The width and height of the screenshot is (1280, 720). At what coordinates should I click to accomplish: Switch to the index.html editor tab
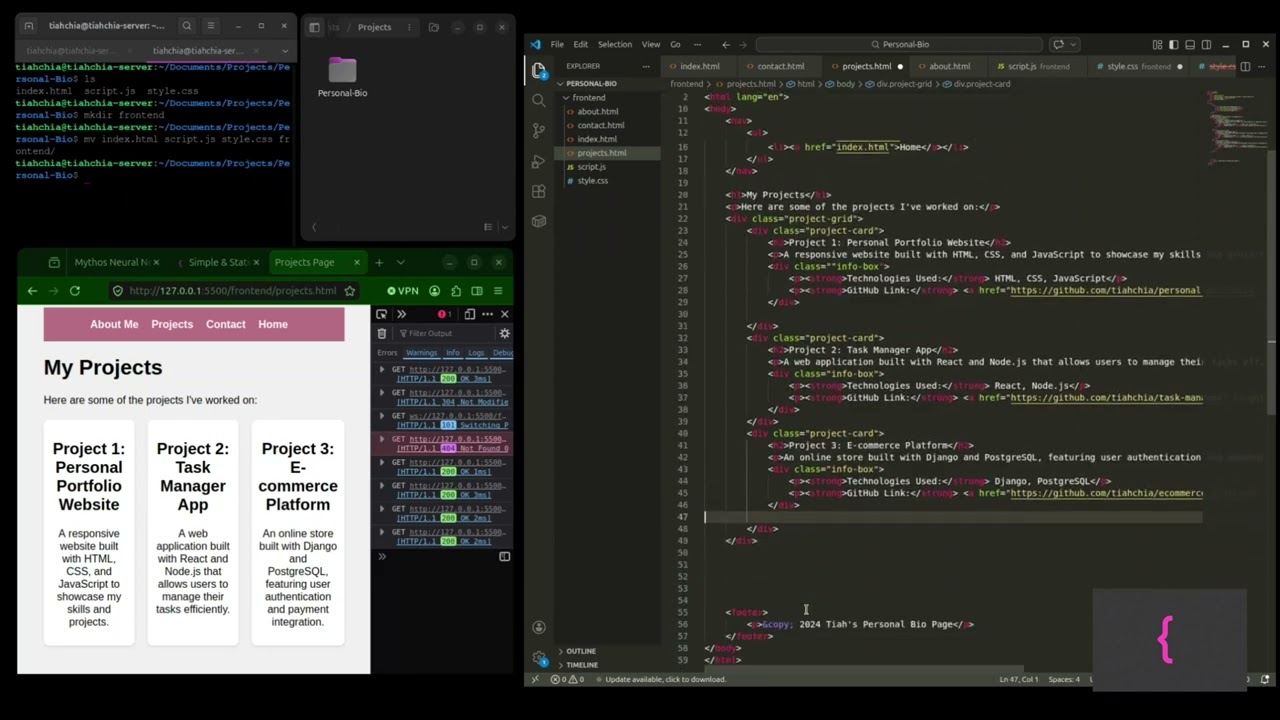(699, 66)
